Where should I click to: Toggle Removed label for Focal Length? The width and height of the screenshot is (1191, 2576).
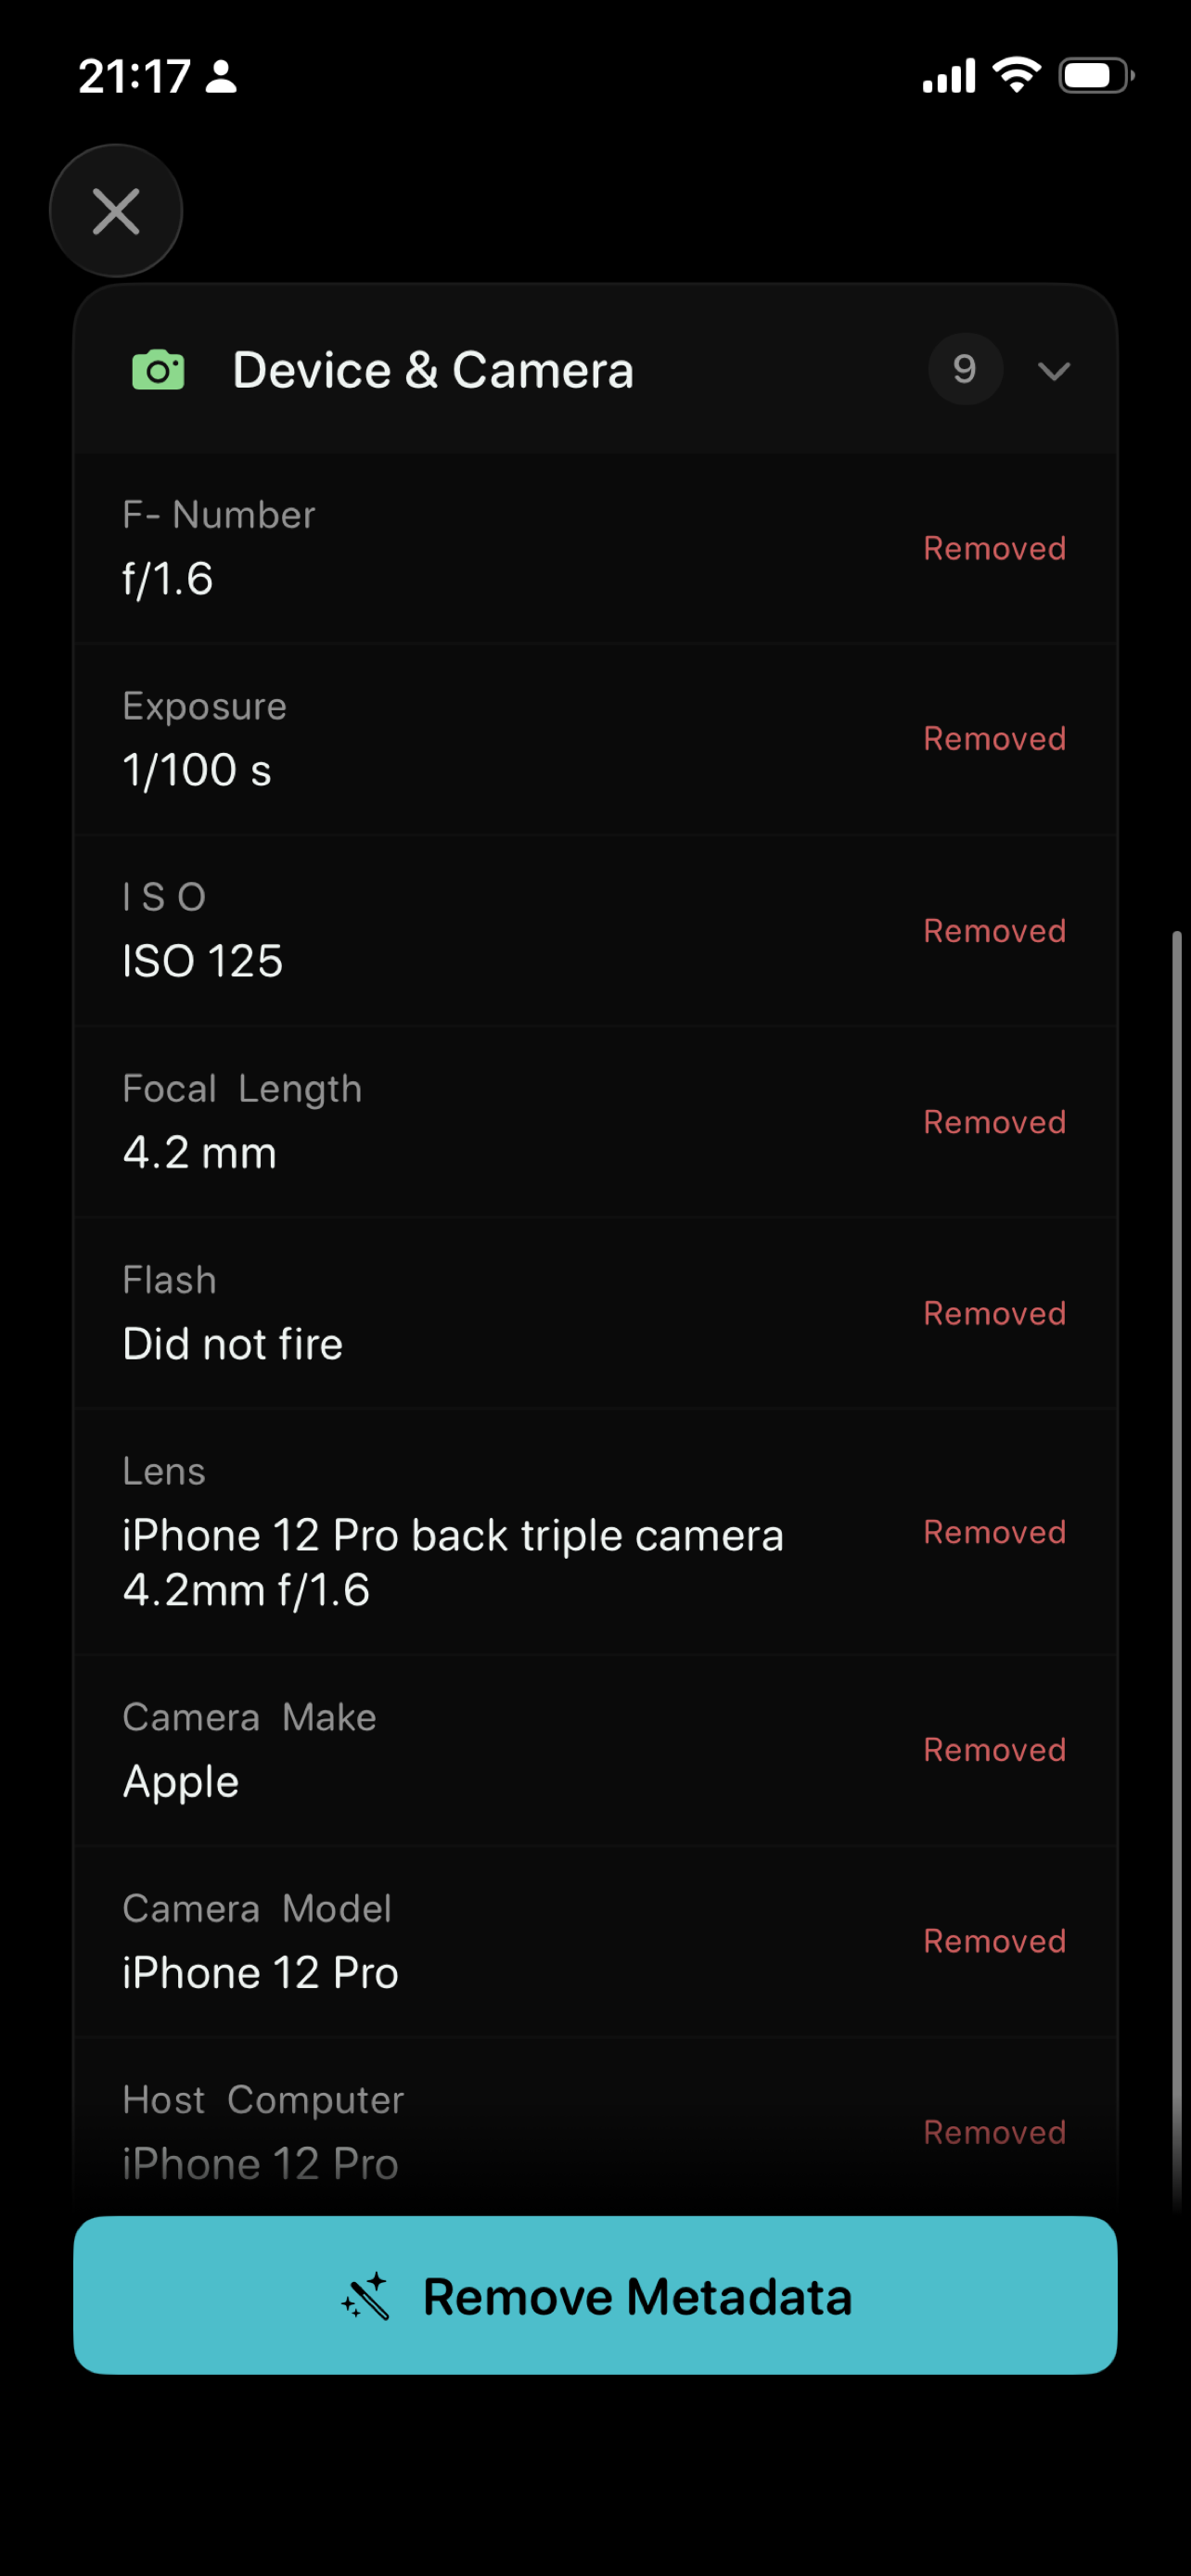[x=994, y=1122]
